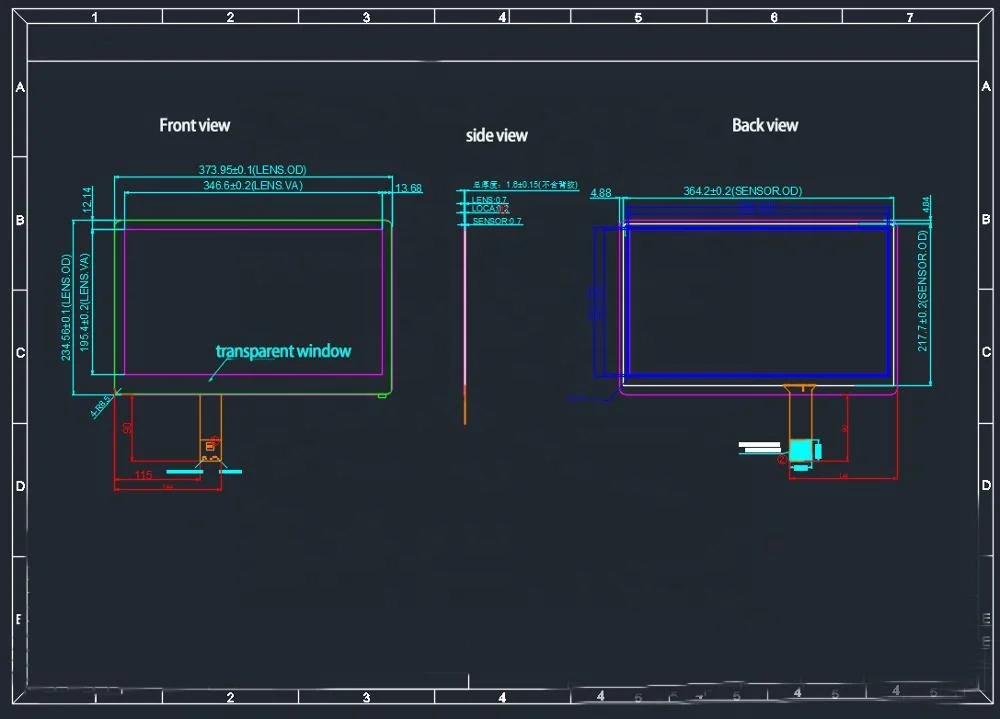Pick the '4-R8.5' corner radius note
The width and height of the screenshot is (1000, 719).
click(x=101, y=406)
